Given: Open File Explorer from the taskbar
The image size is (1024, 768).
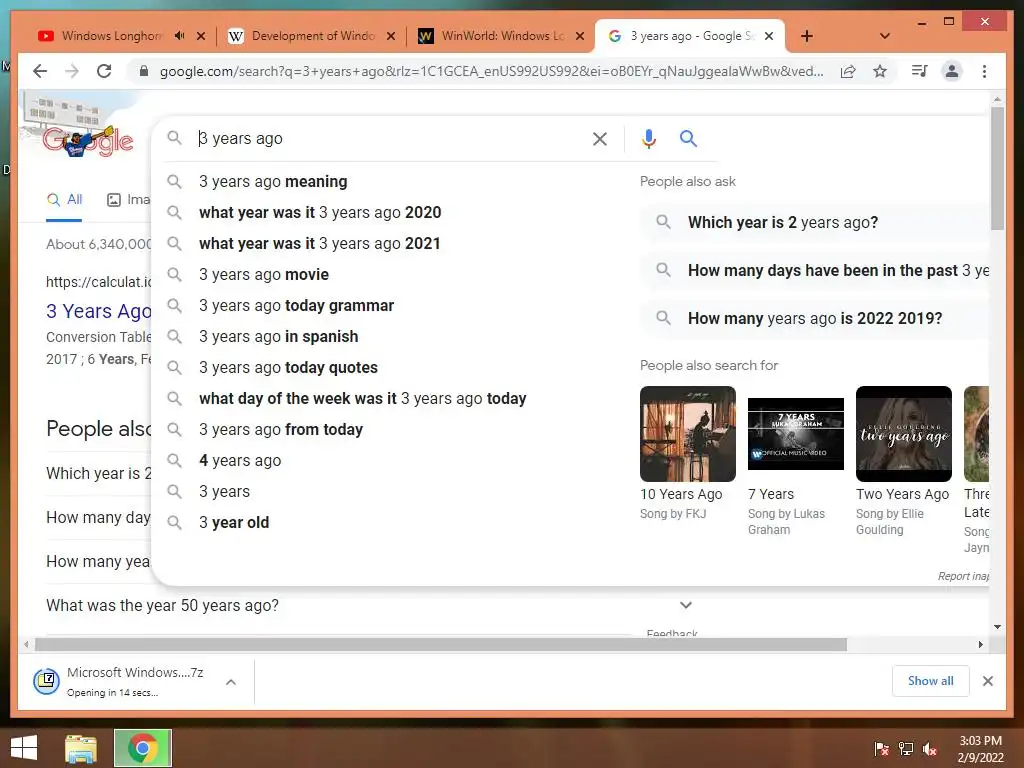Looking at the screenshot, I should click(81, 748).
